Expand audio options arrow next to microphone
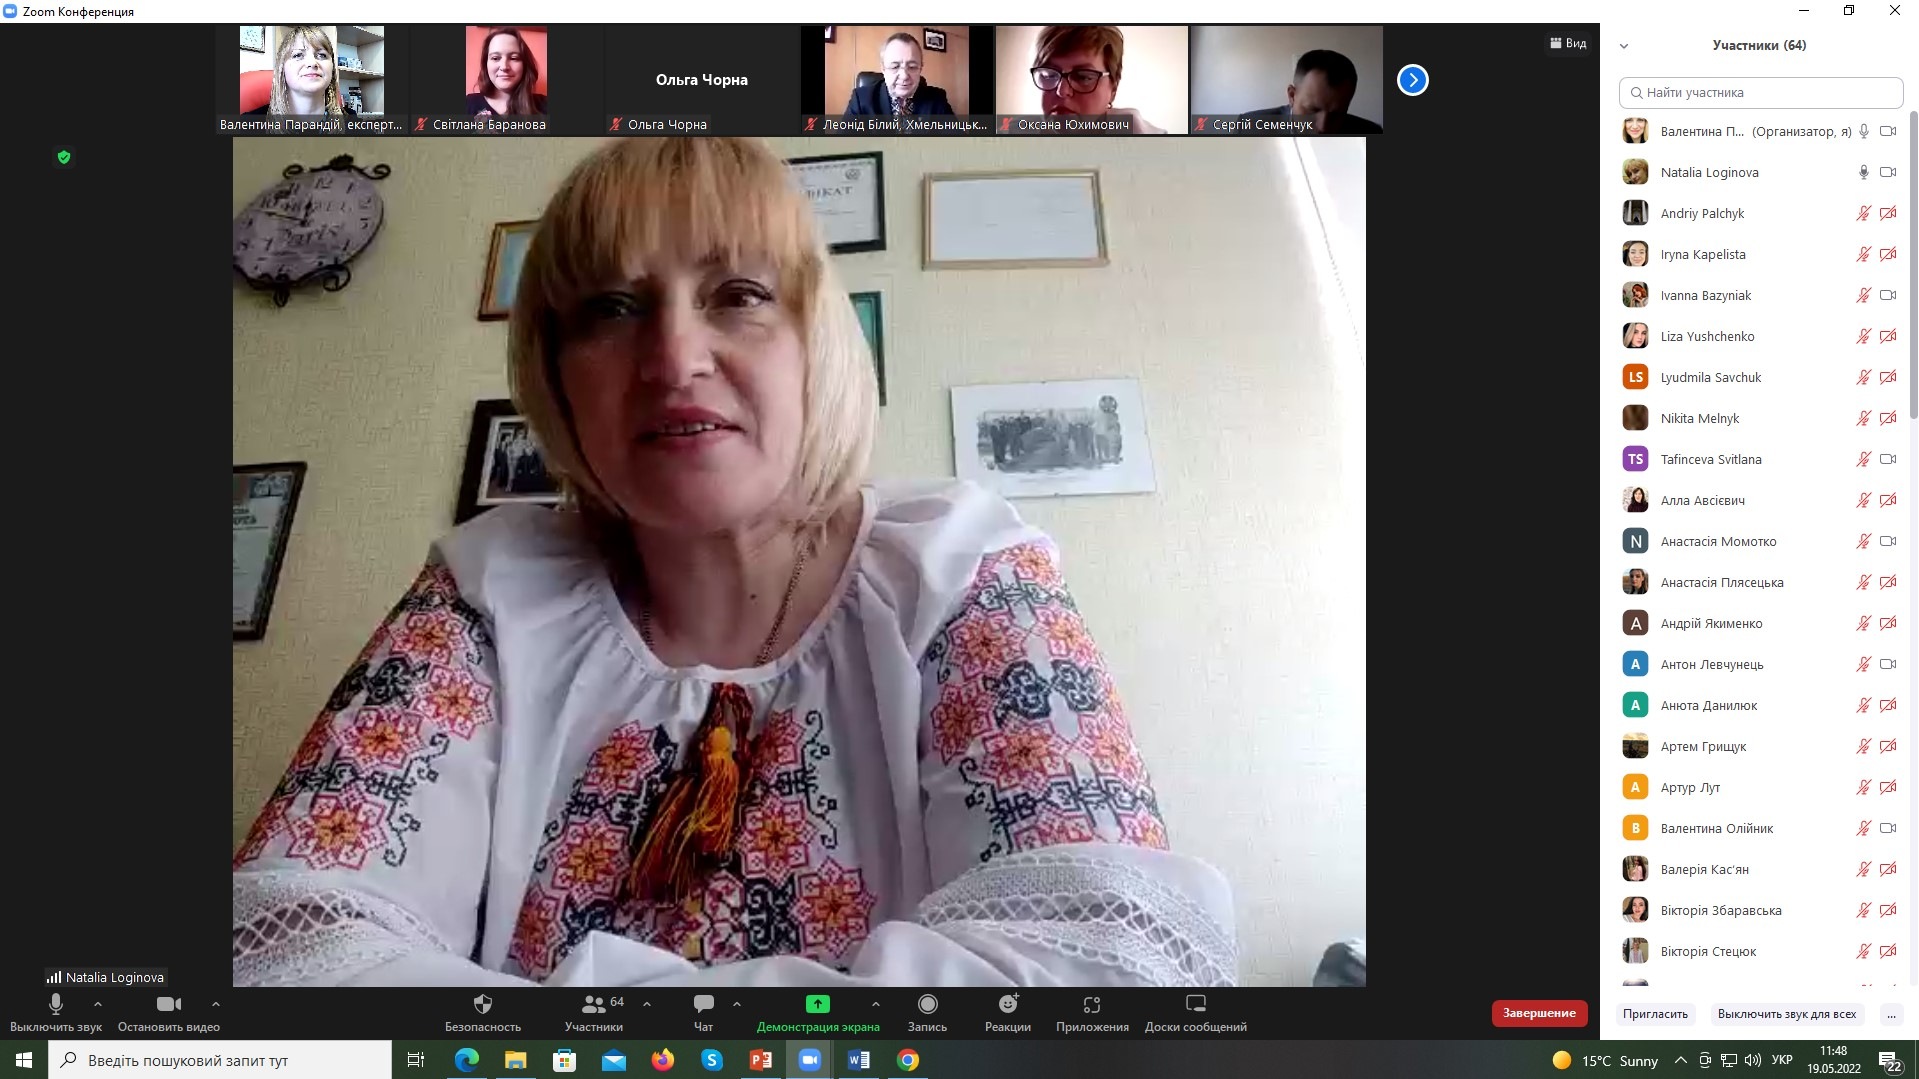This screenshot has width=1919, height=1079. point(97,1004)
